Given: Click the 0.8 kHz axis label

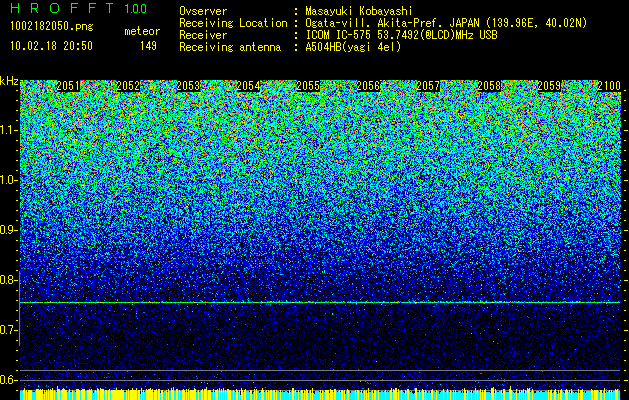Looking at the screenshot, I should (8, 280).
